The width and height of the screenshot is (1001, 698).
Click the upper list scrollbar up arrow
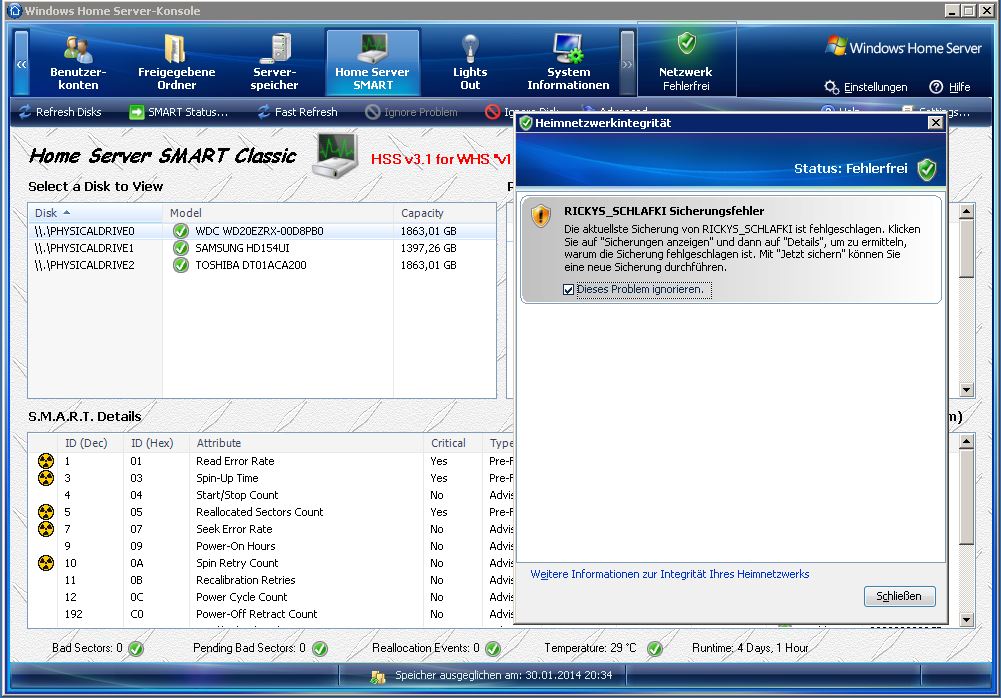(967, 211)
